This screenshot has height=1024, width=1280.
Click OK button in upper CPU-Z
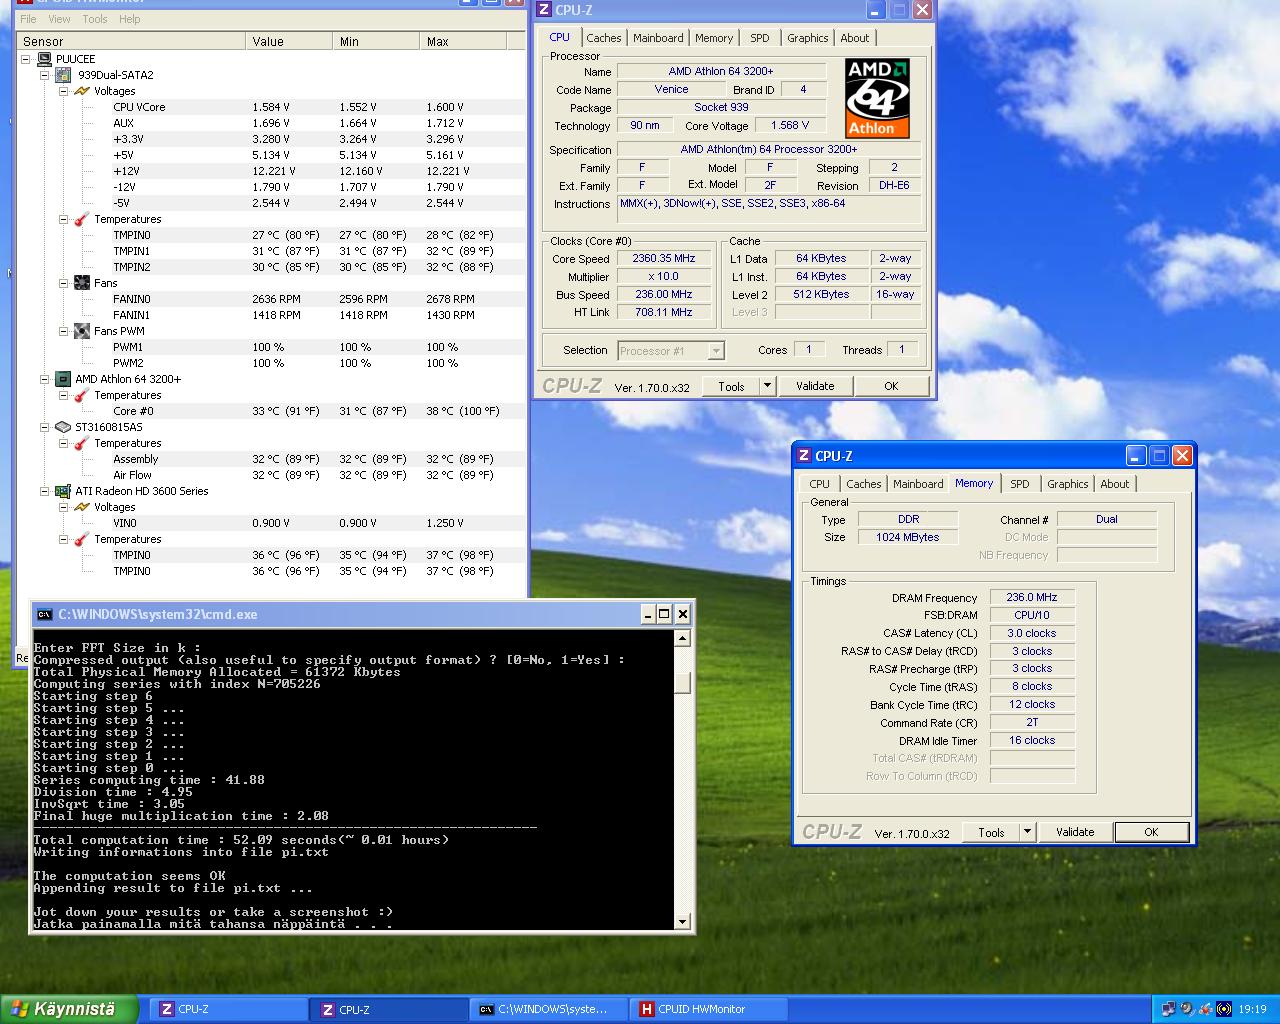click(891, 386)
